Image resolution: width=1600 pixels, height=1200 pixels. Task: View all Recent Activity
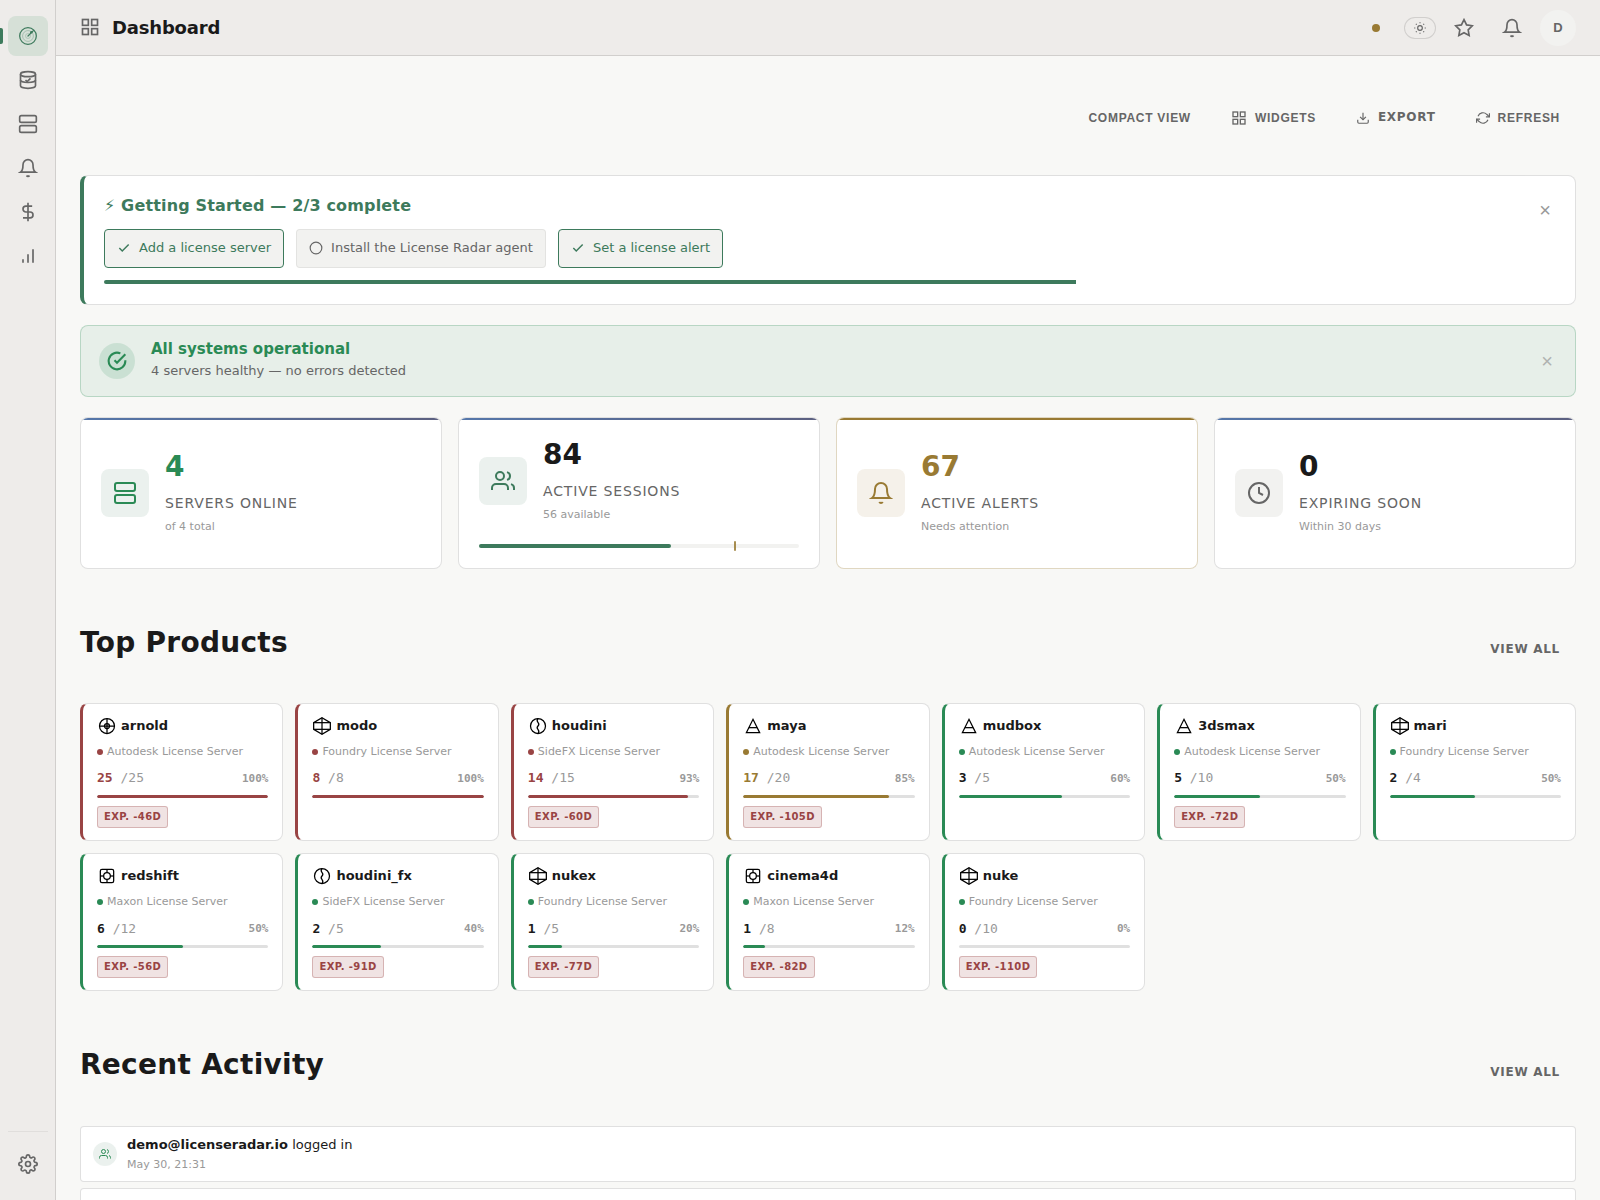pyautogui.click(x=1524, y=1071)
